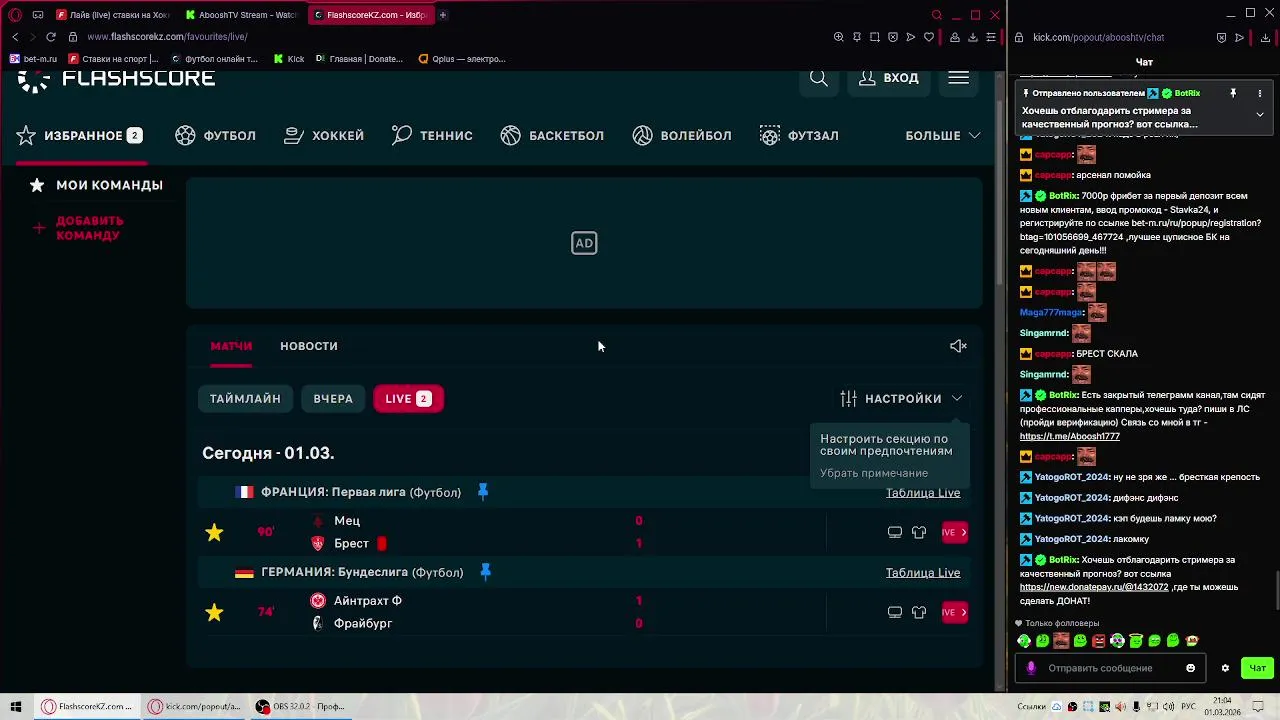1280x720 pixels.
Task: Go to the ФУТБОЛ sport section
Action: (x=216, y=136)
